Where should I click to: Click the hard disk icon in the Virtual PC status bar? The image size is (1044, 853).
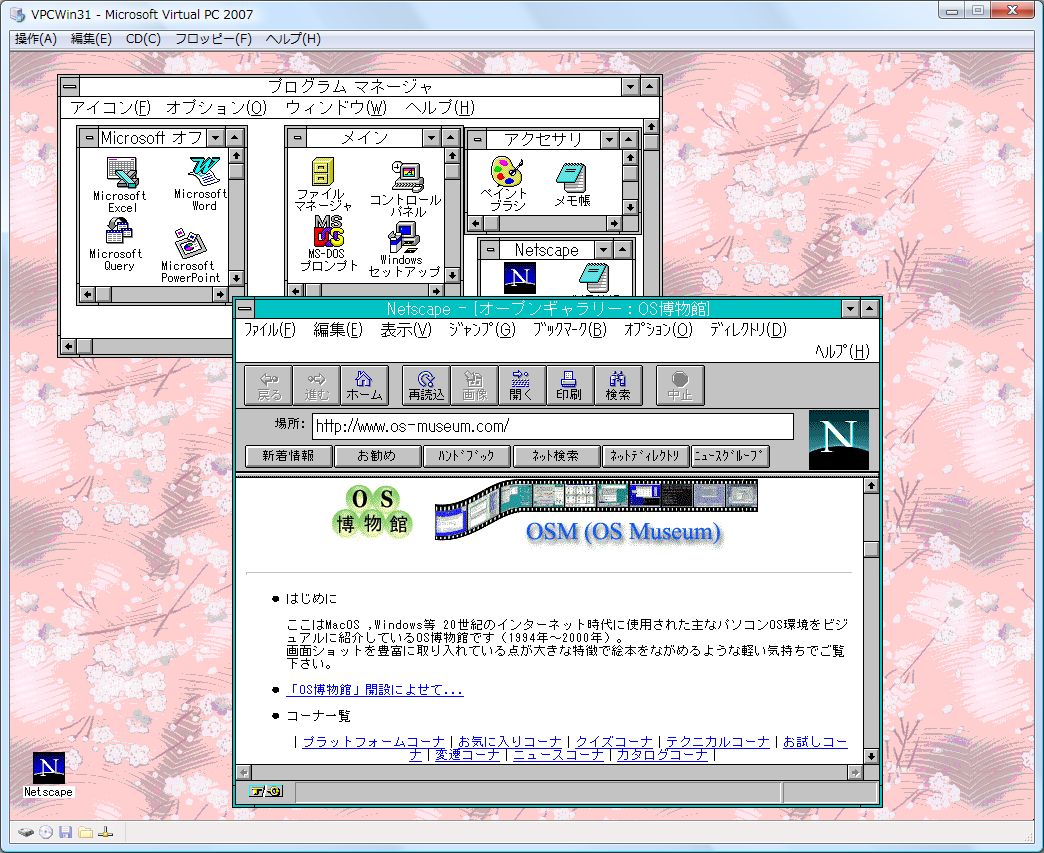point(26,832)
